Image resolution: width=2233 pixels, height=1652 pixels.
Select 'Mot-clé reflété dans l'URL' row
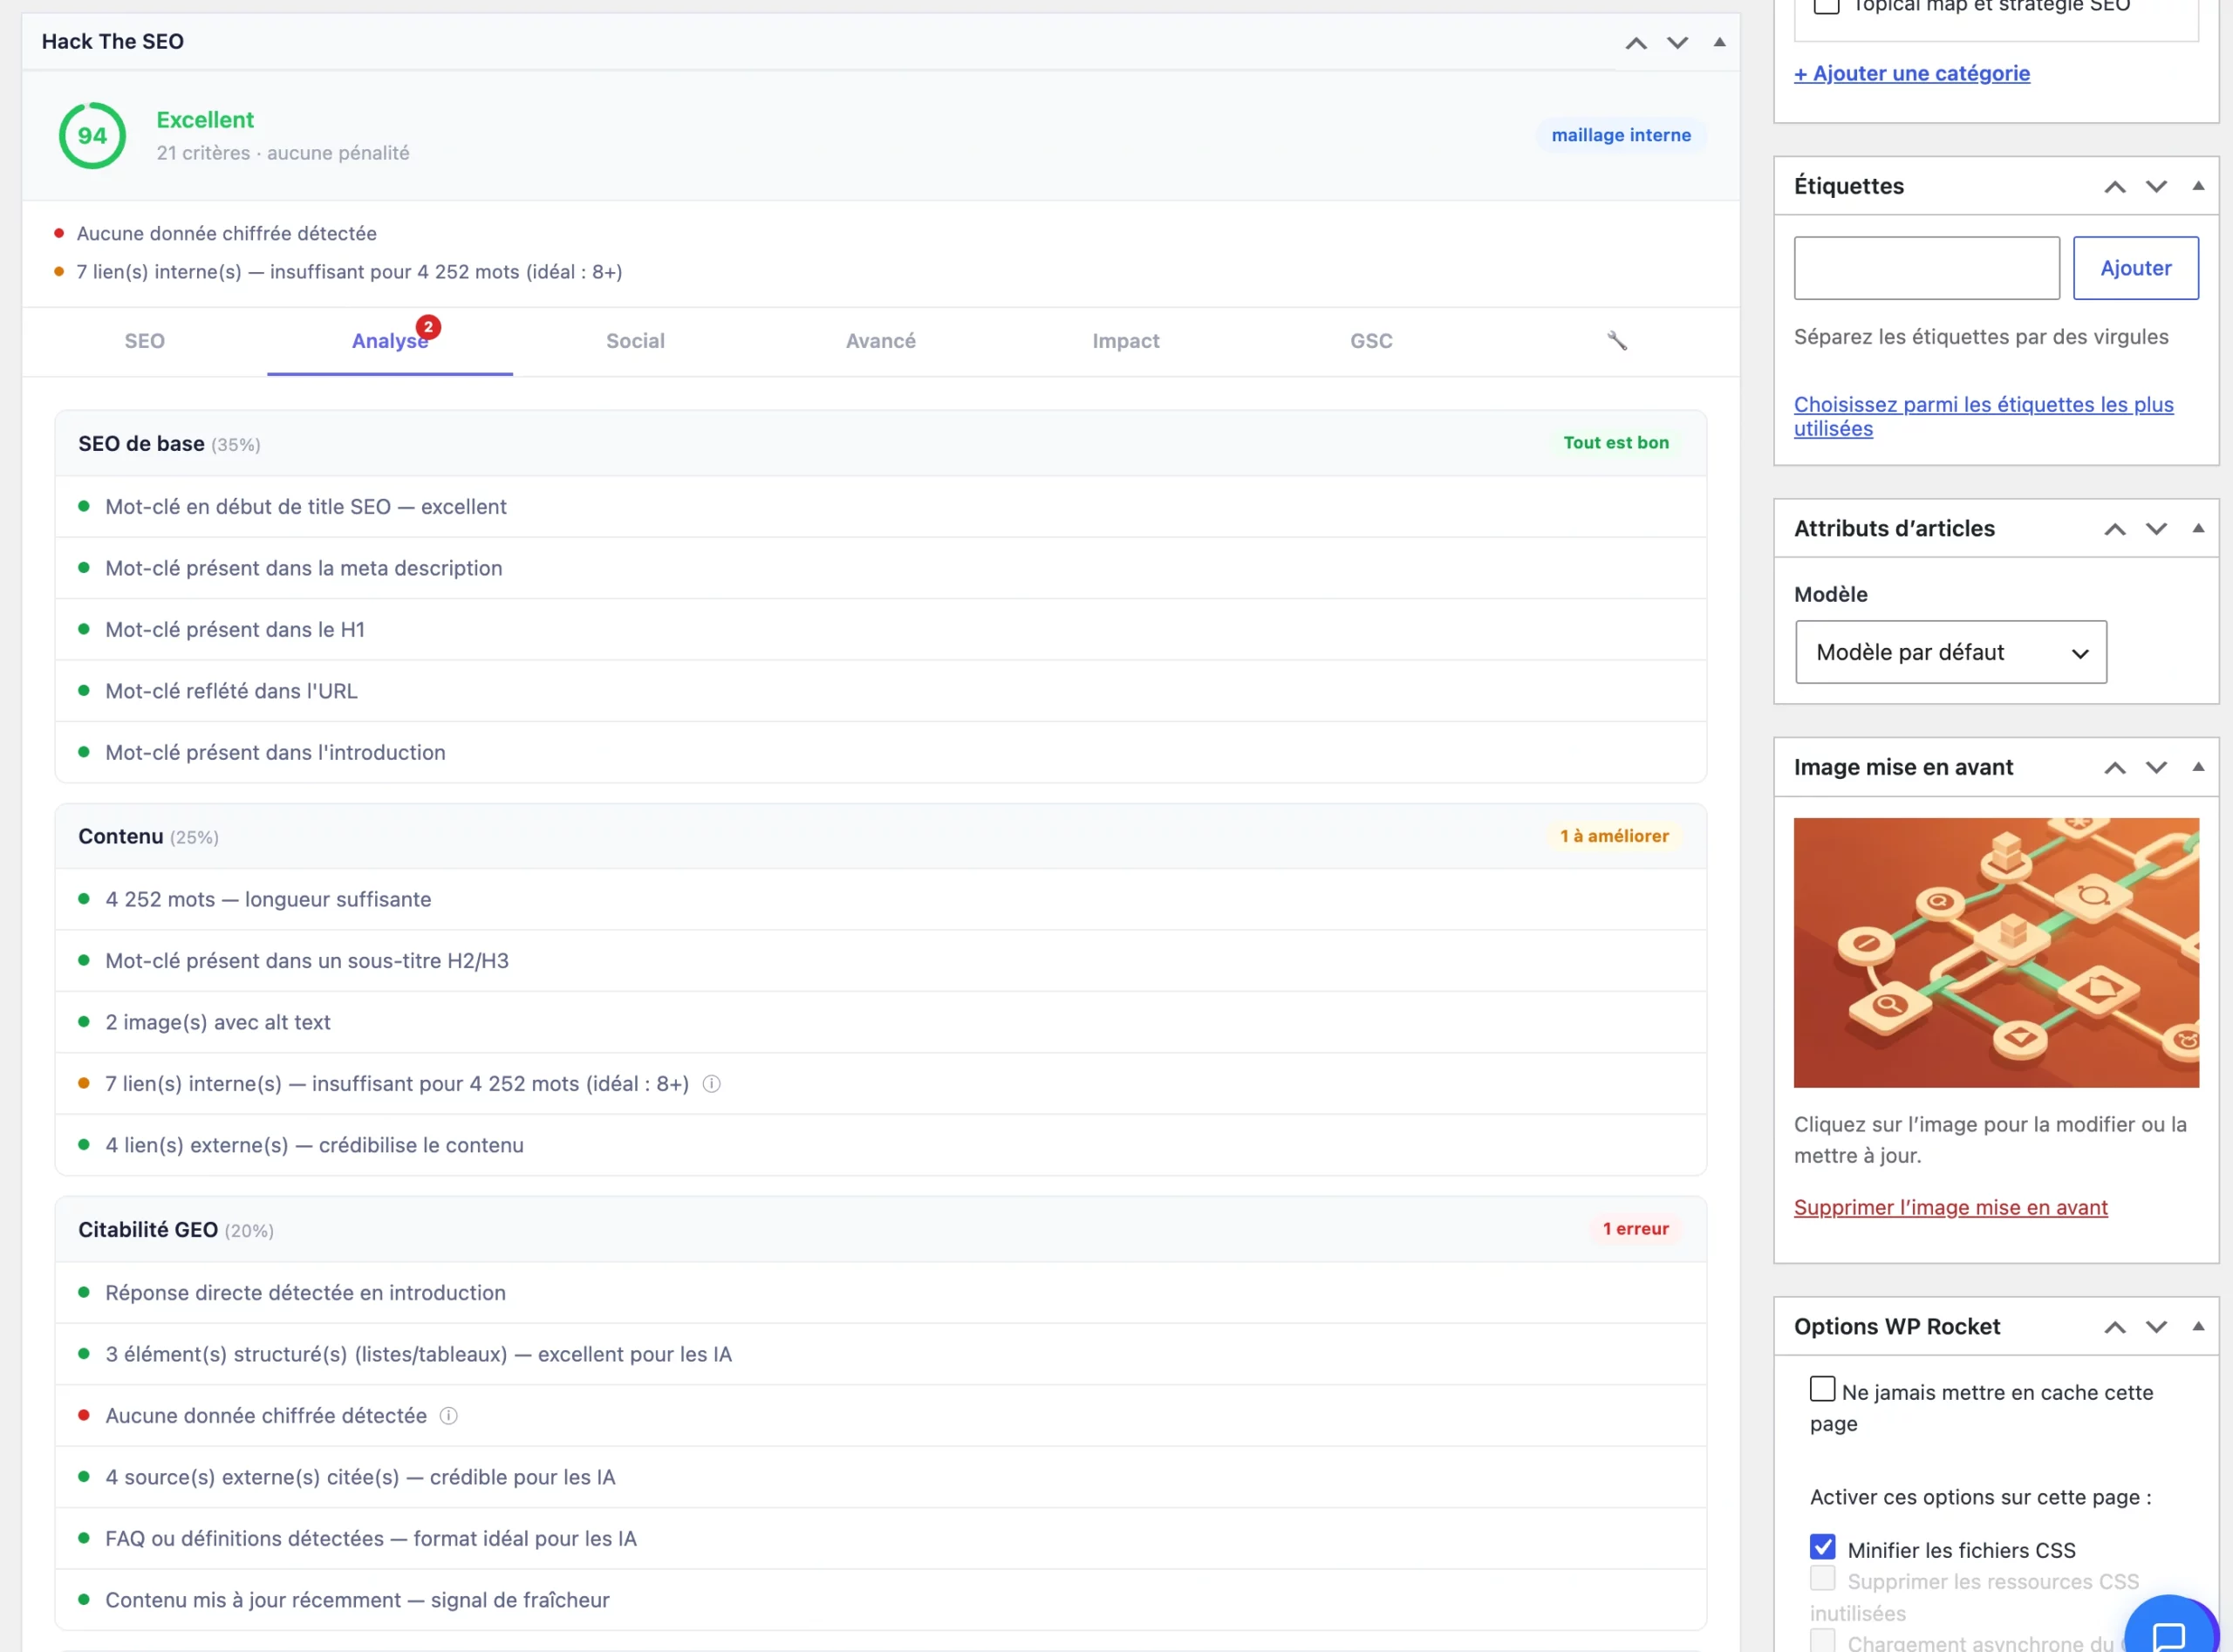pyautogui.click(x=881, y=691)
